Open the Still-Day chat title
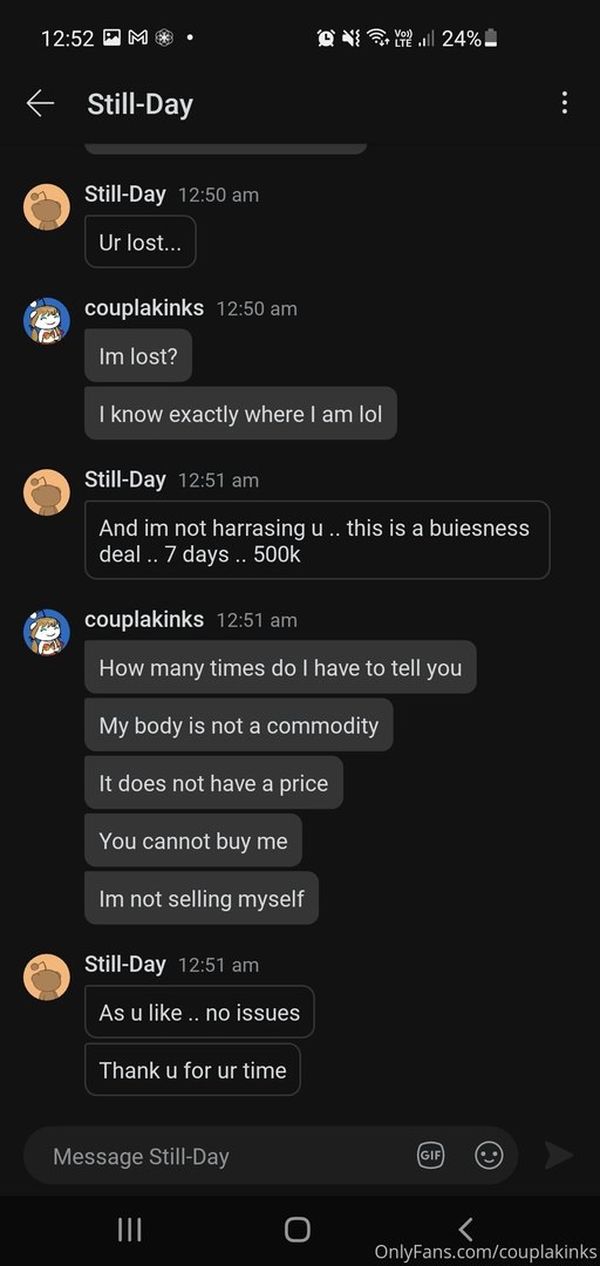 click(x=140, y=104)
